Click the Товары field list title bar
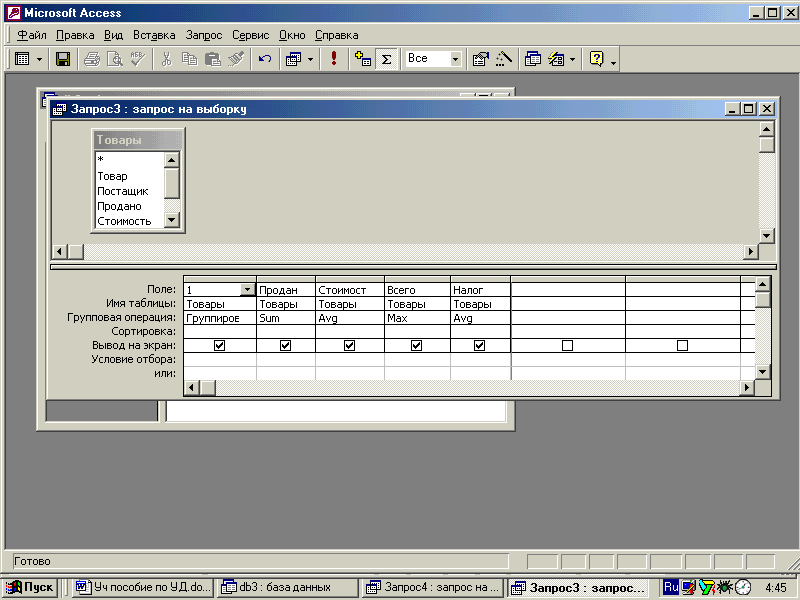 [x=137, y=139]
